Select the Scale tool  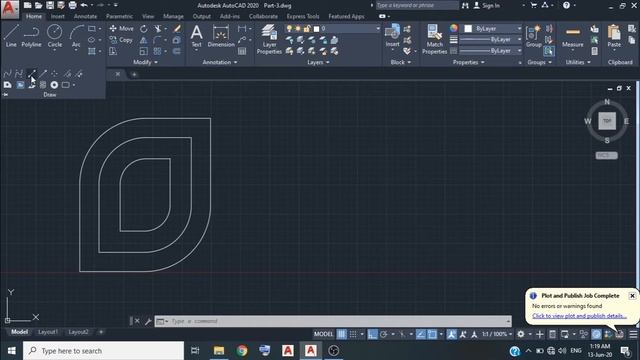(144, 51)
